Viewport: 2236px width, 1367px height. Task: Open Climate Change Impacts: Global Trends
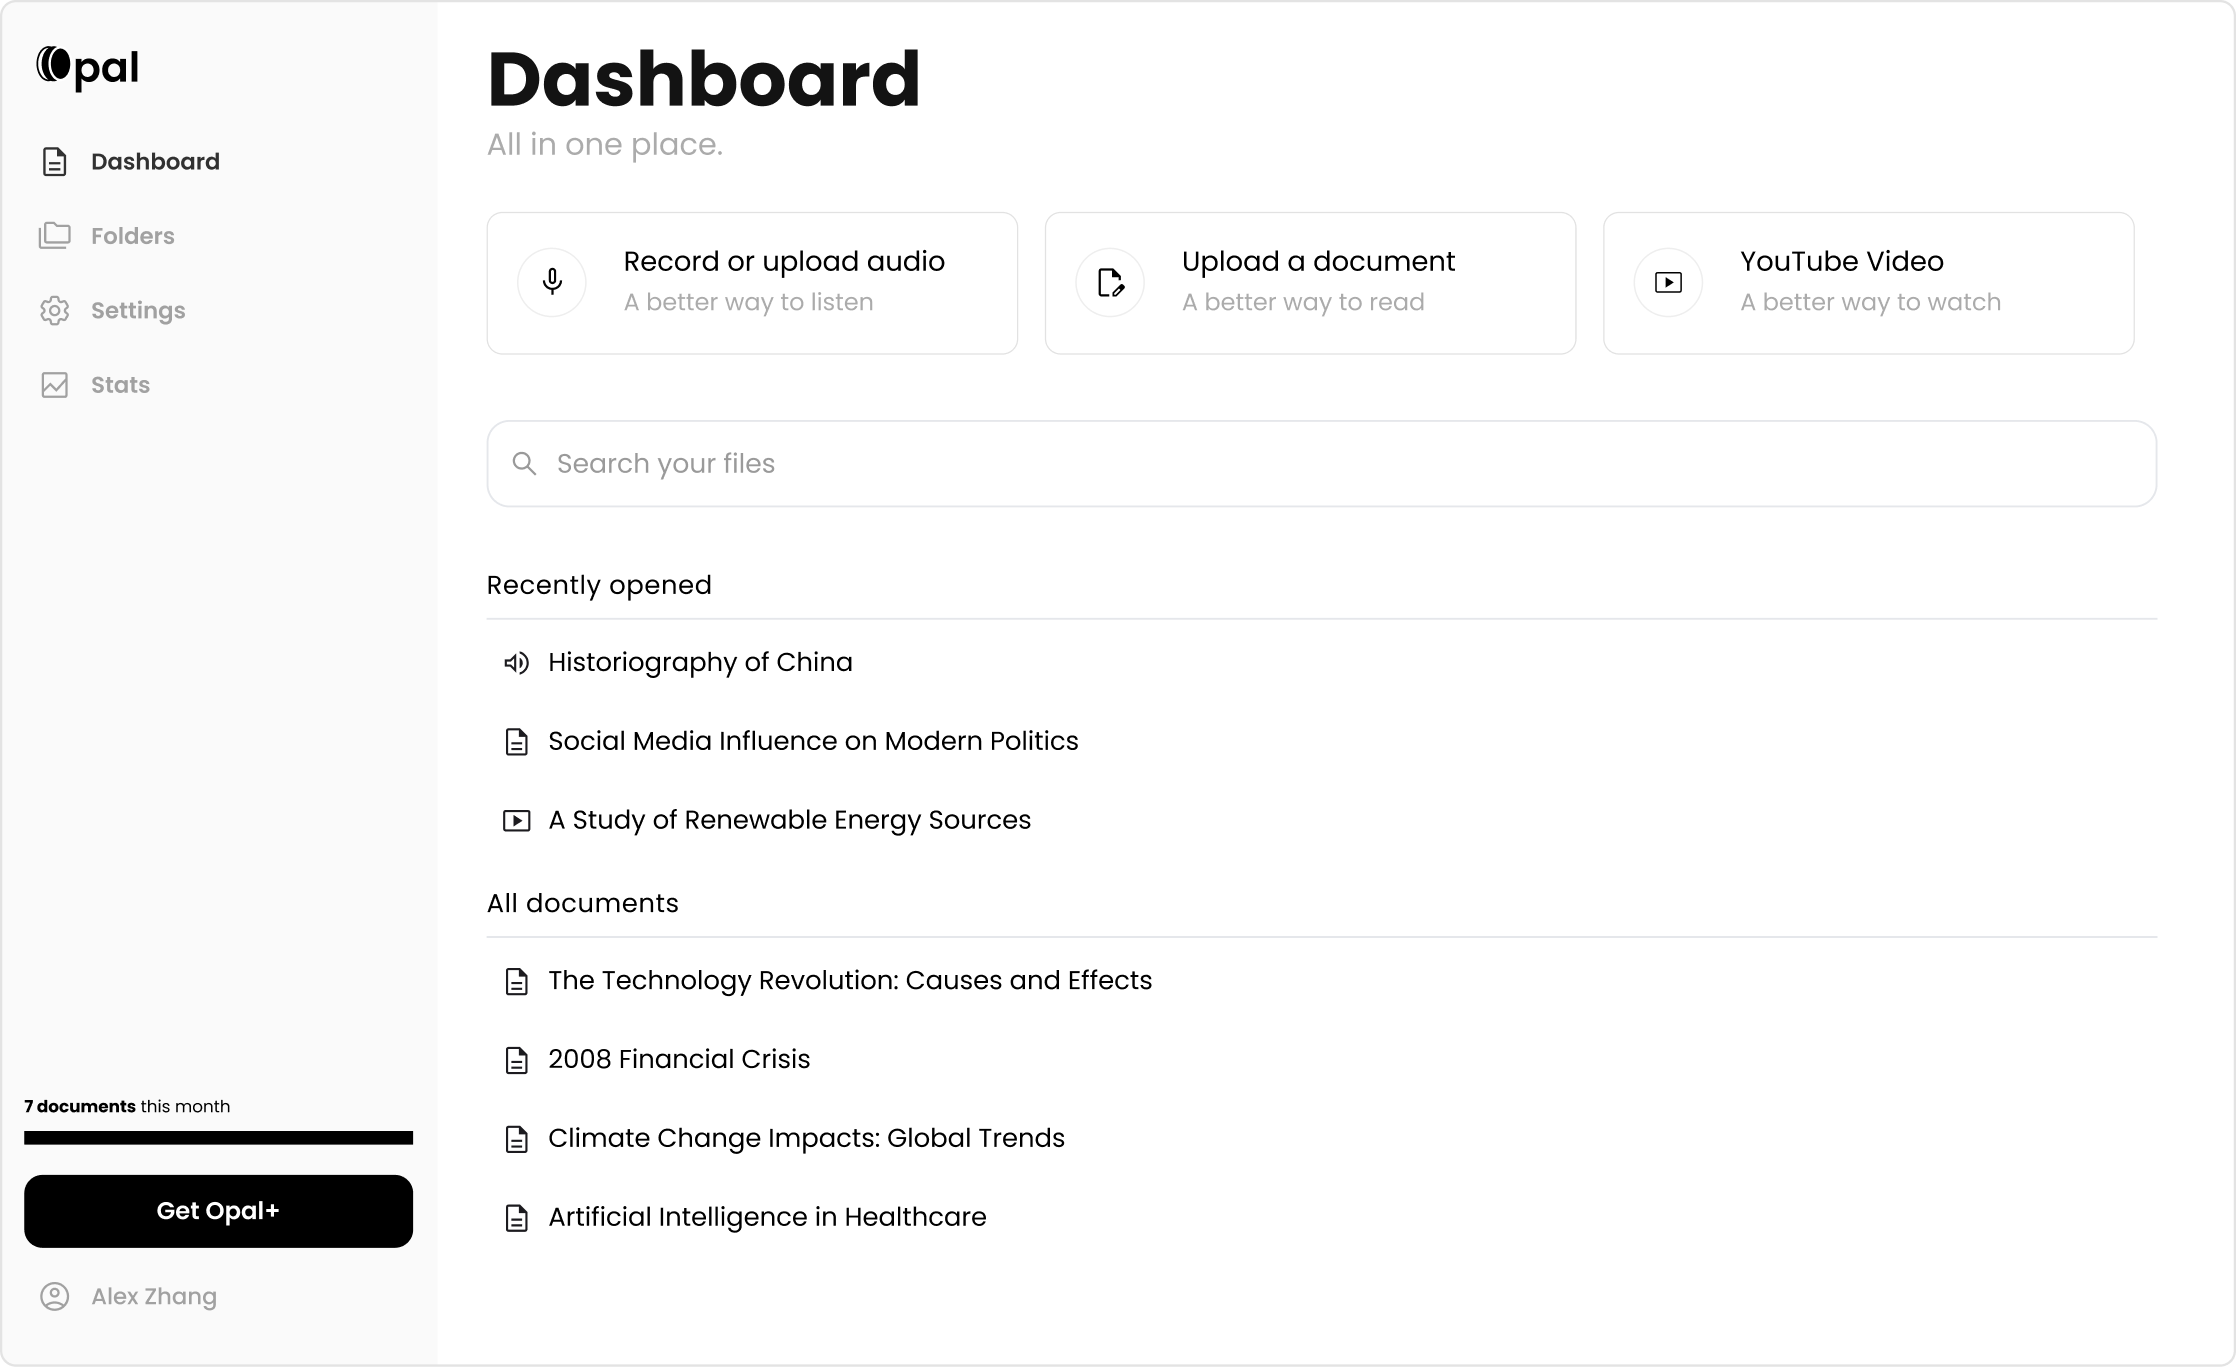coord(805,1138)
